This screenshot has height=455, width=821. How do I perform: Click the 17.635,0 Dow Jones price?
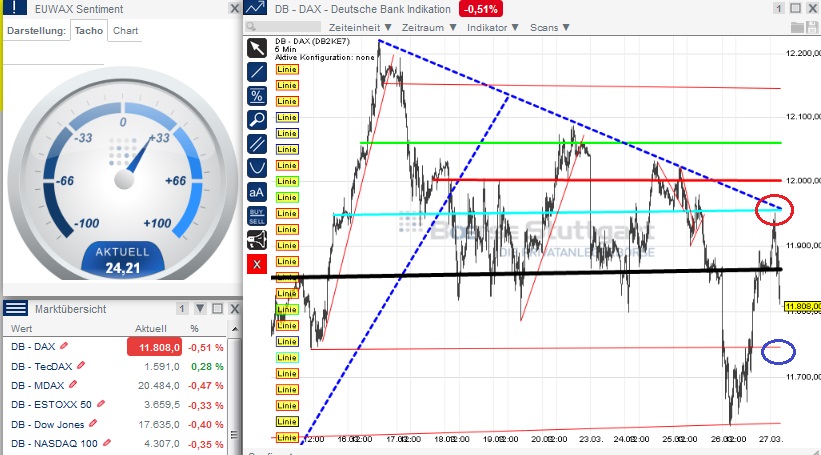pyautogui.click(x=159, y=425)
